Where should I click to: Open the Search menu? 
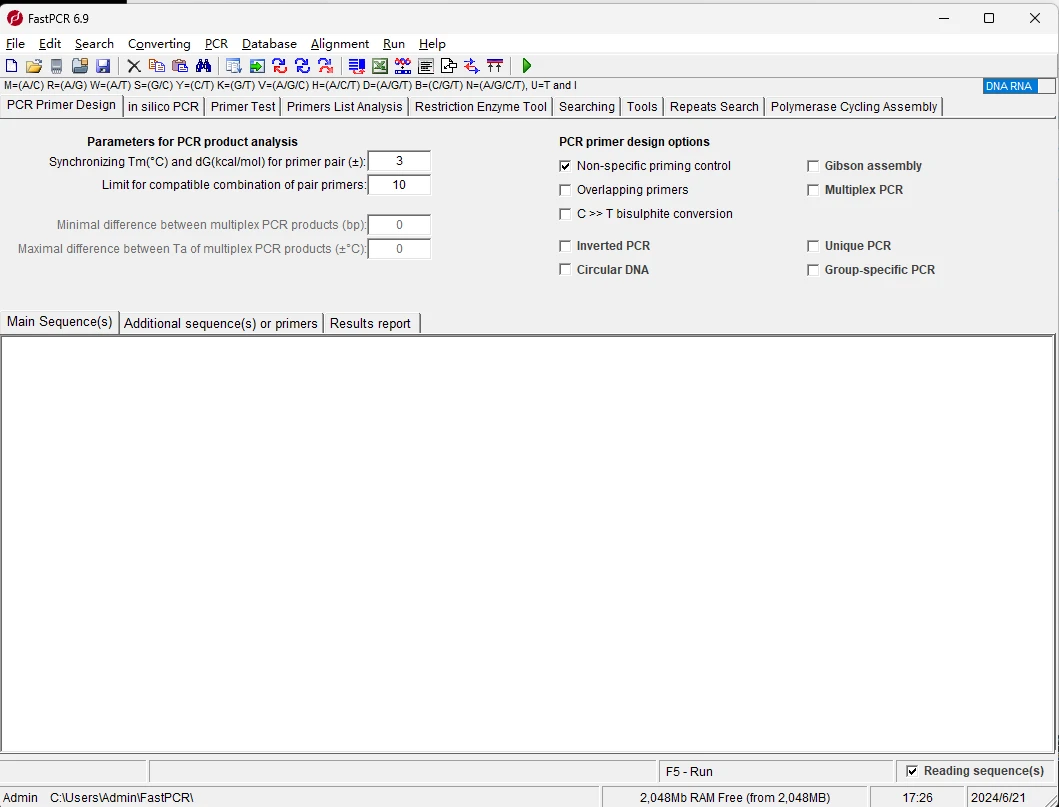point(94,44)
